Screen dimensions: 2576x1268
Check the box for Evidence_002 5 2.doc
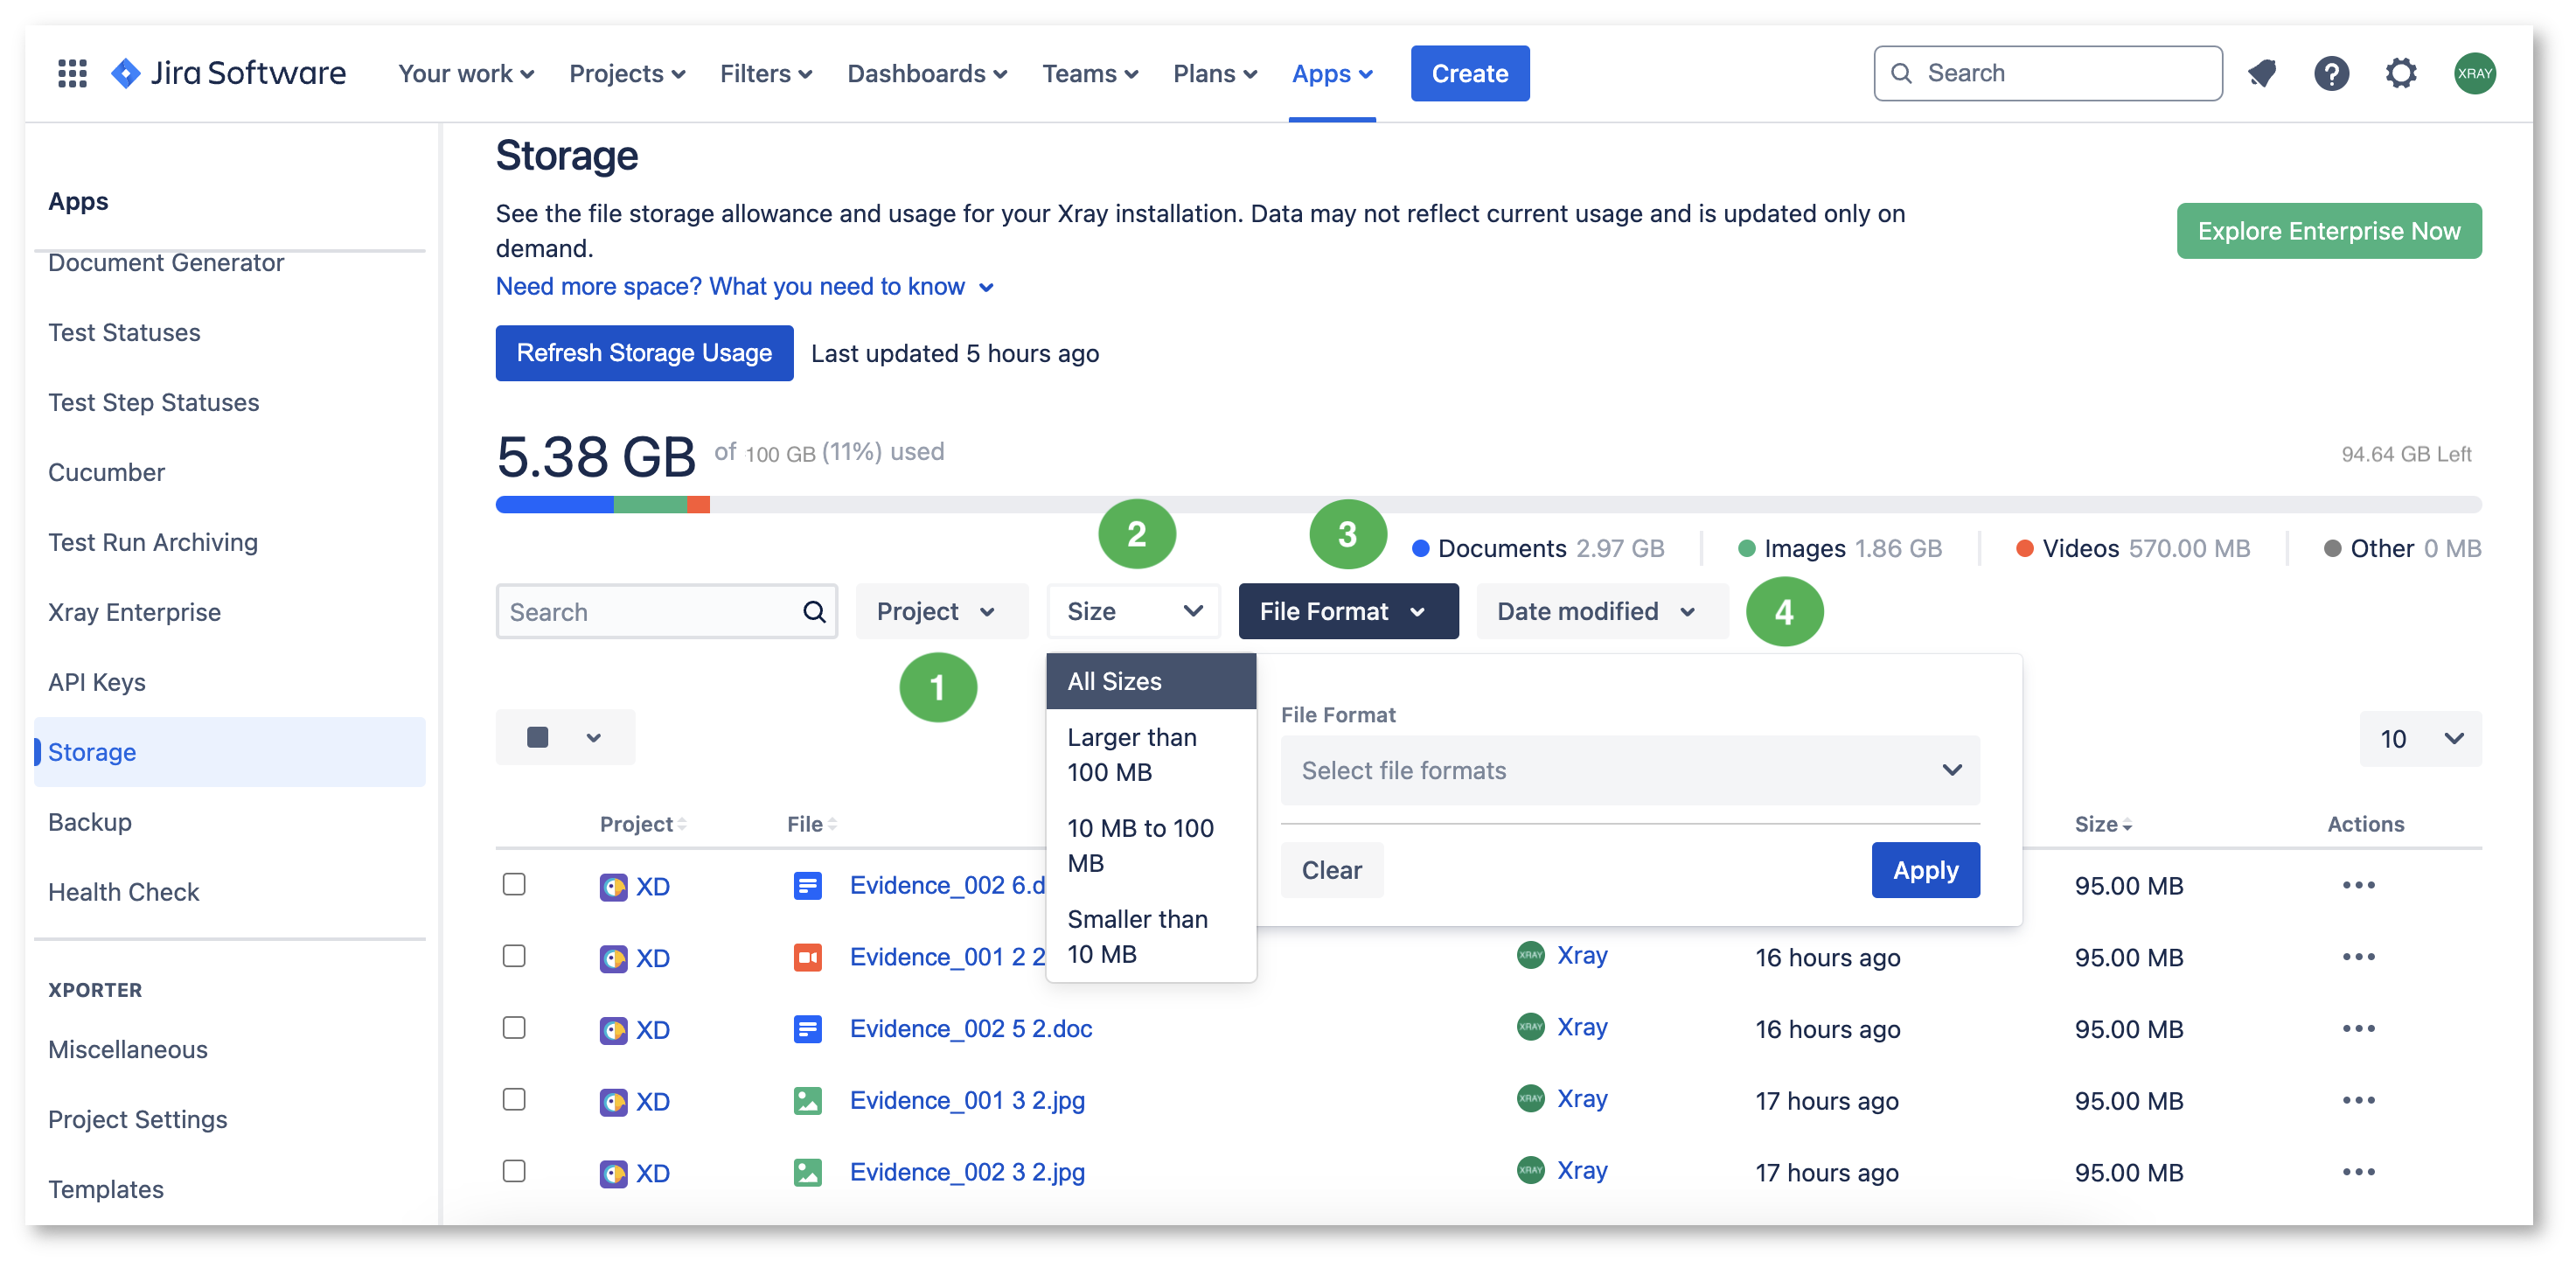[514, 1028]
